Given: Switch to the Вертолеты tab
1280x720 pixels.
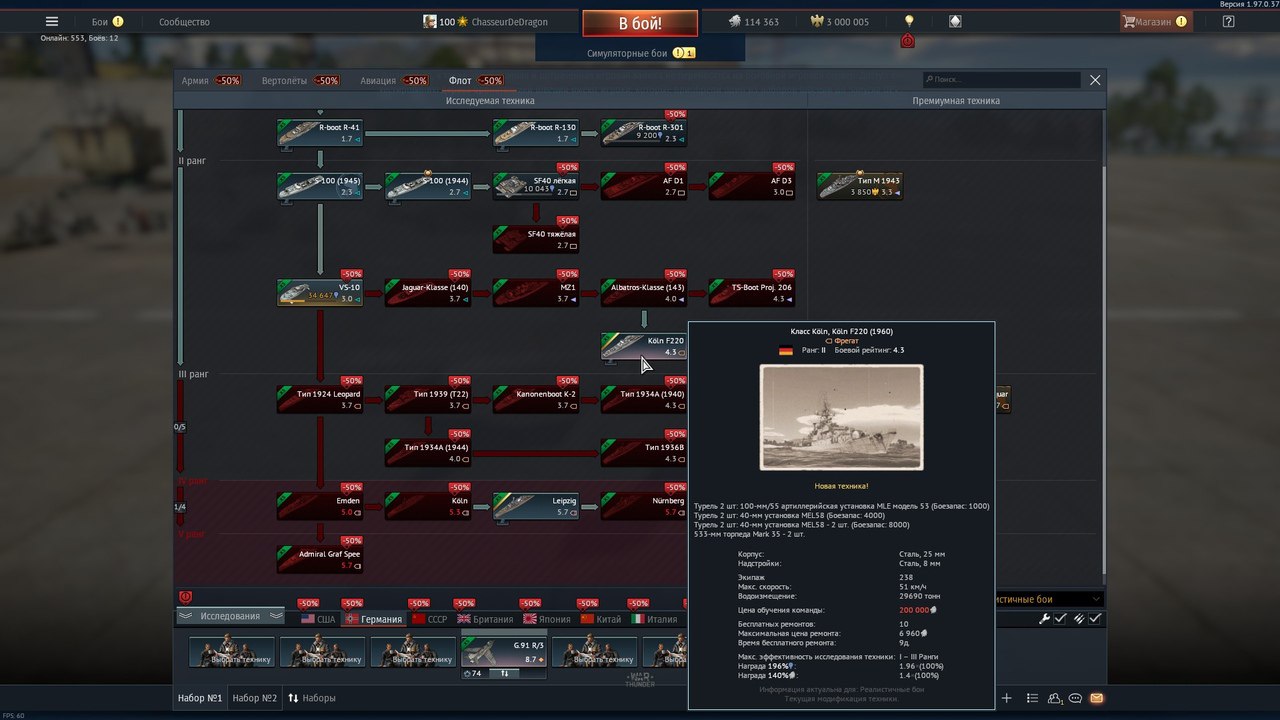Looking at the screenshot, I should (300, 80).
